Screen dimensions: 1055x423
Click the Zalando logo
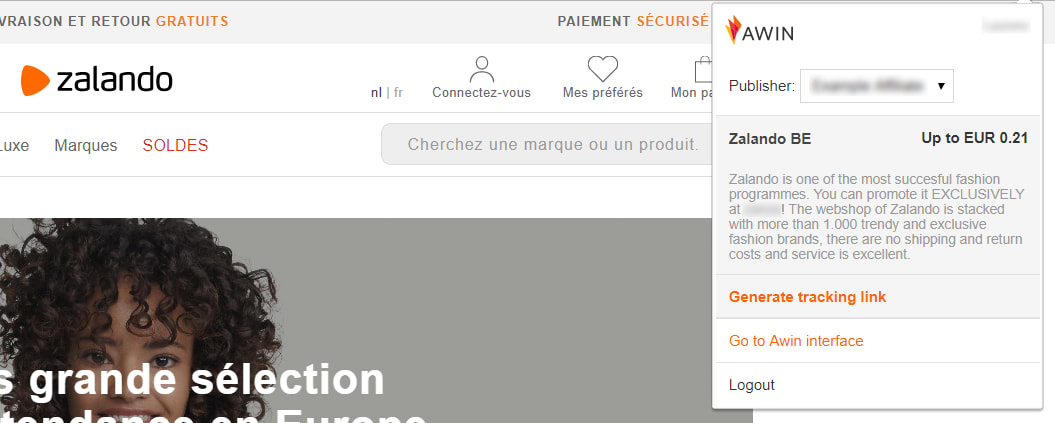pyautogui.click(x=96, y=80)
